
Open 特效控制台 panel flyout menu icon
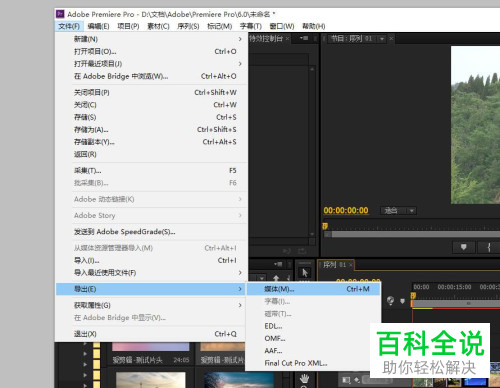pos(304,38)
